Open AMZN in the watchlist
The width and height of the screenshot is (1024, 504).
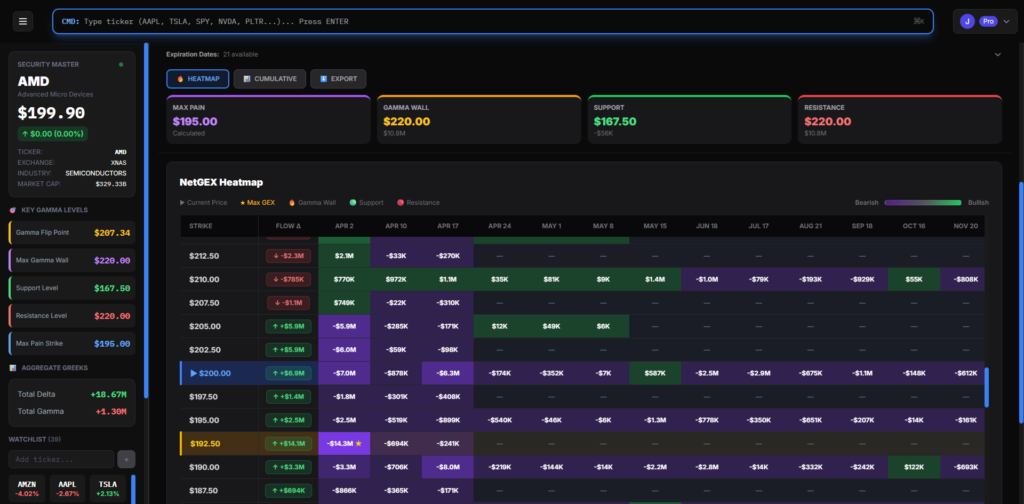coord(27,488)
